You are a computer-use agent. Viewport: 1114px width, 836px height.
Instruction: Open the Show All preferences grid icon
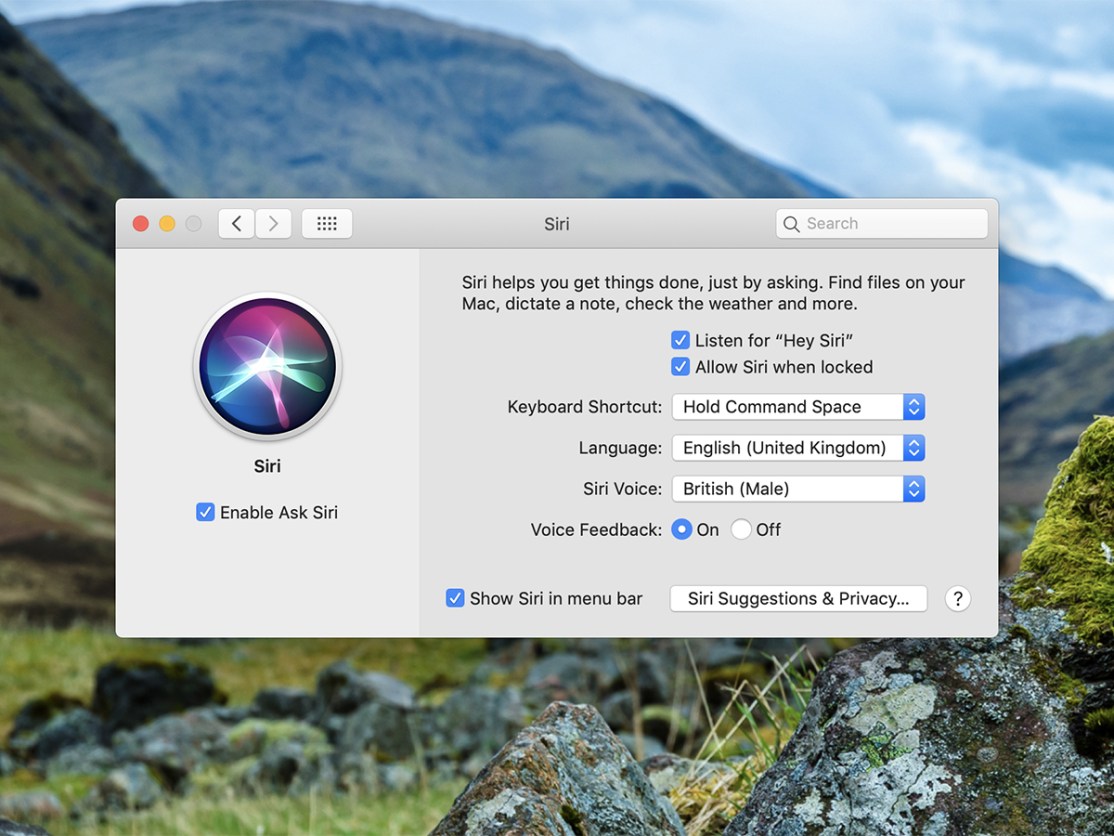(x=327, y=223)
